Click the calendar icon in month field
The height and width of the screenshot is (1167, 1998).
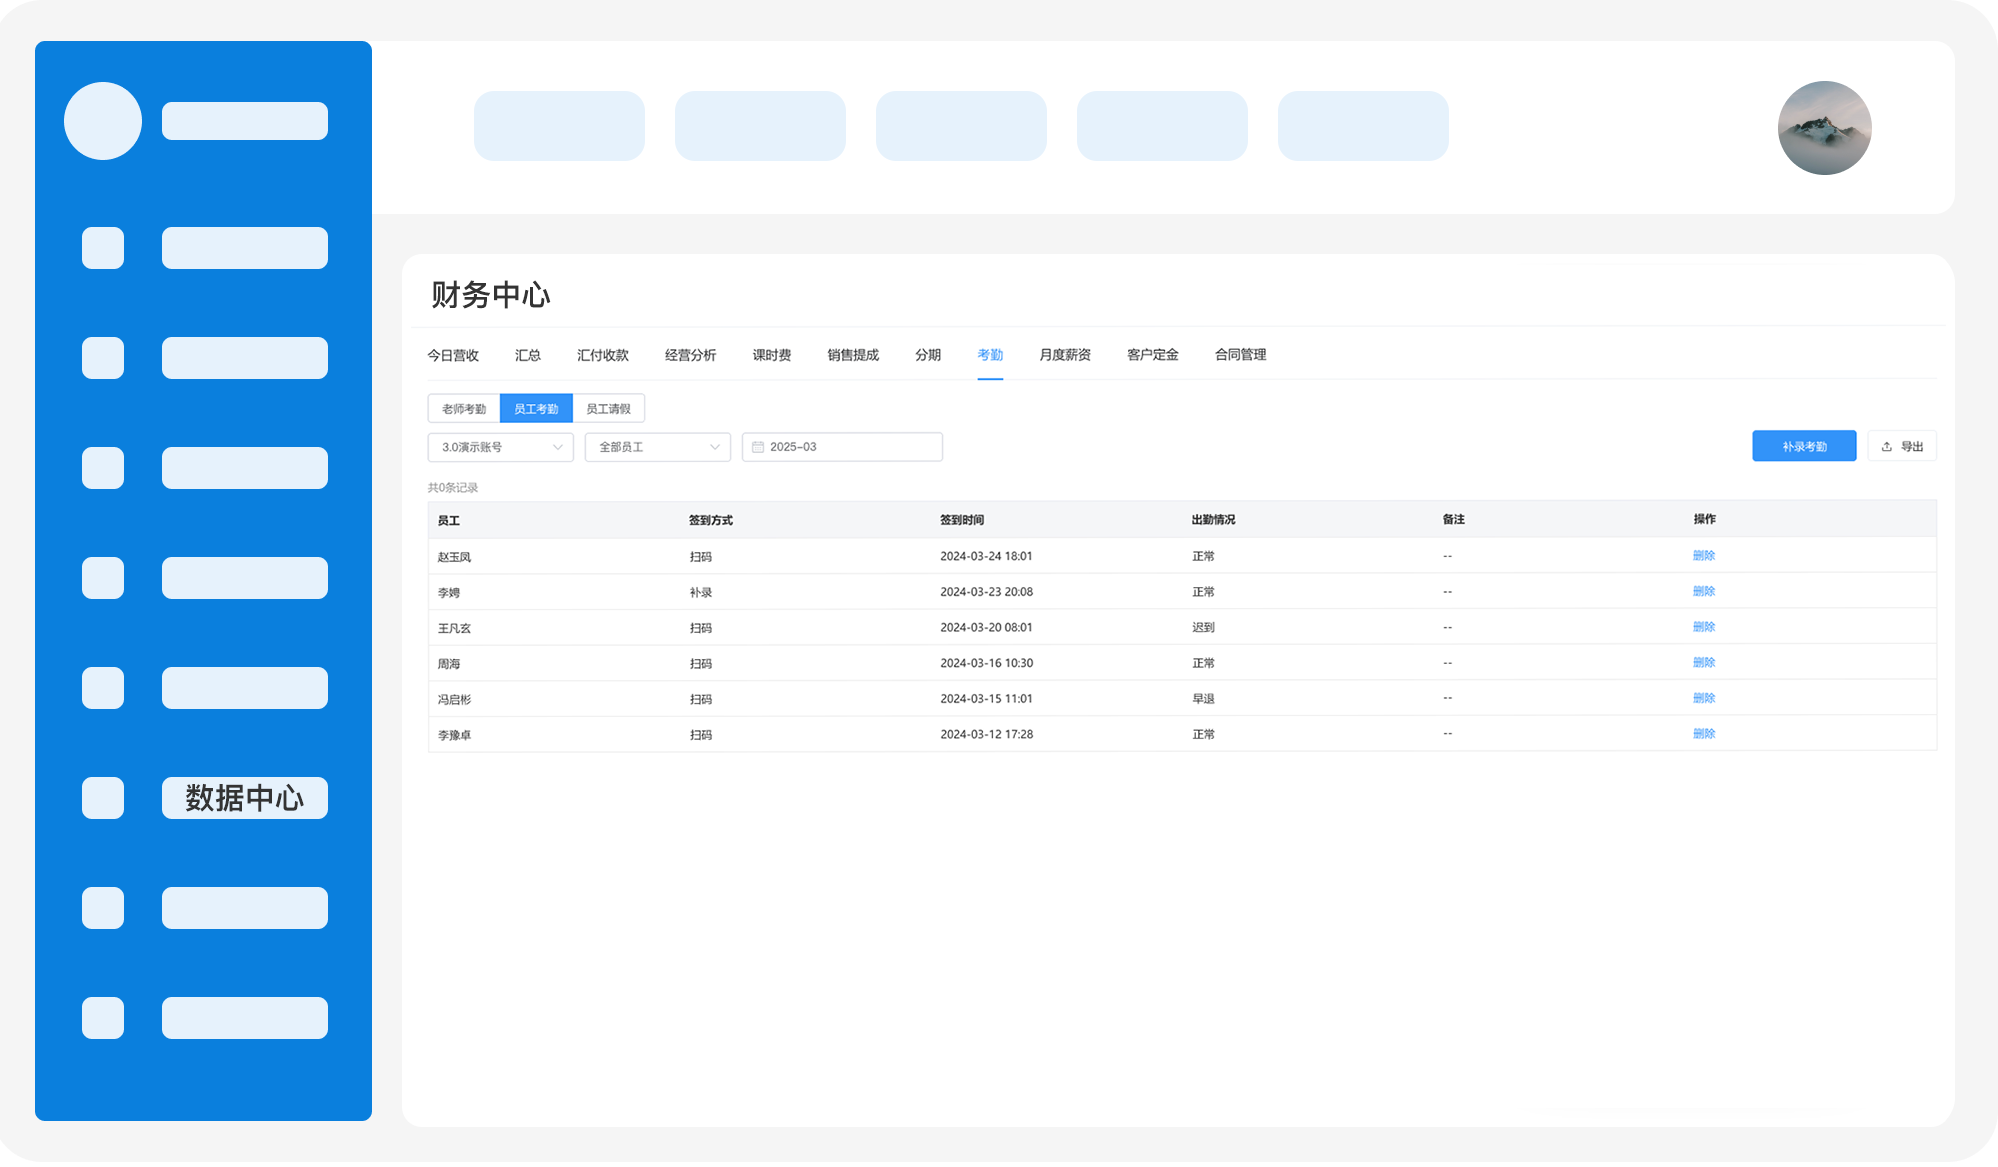coord(758,447)
